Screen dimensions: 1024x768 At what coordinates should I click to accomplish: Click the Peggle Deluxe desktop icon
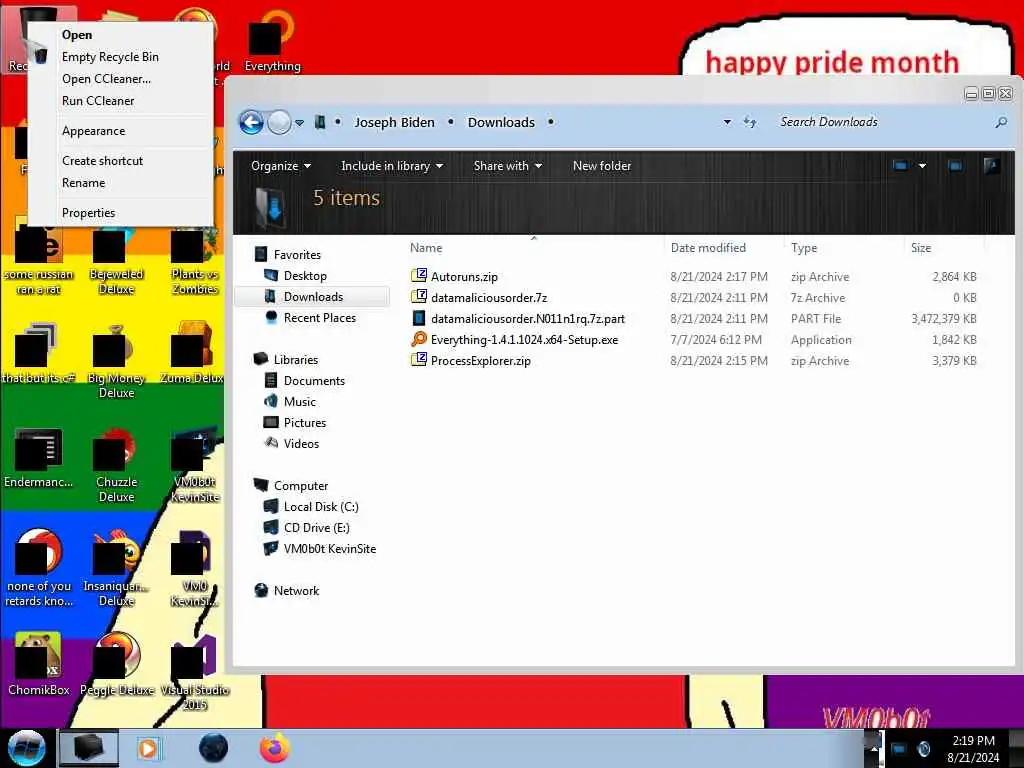coord(116,663)
